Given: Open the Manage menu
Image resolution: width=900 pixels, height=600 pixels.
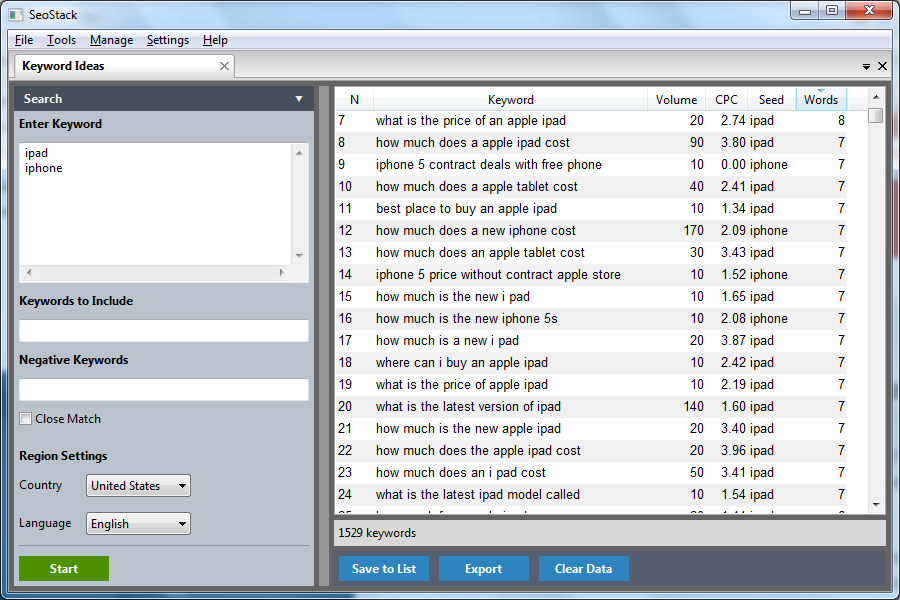Looking at the screenshot, I should coord(111,40).
